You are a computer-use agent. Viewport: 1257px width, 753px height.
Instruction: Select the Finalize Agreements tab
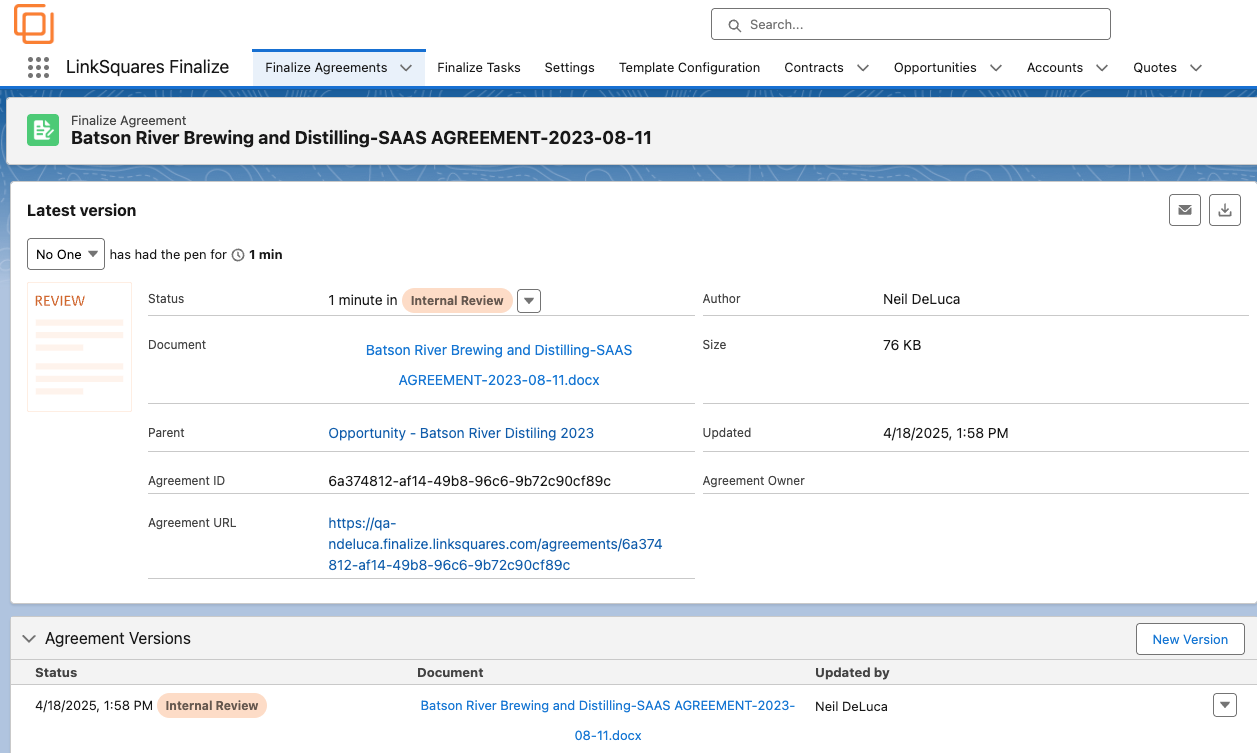326,68
